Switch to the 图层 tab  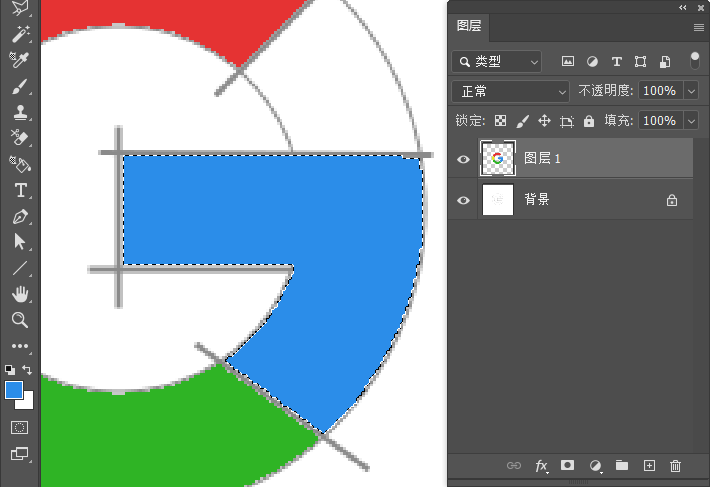pos(469,26)
